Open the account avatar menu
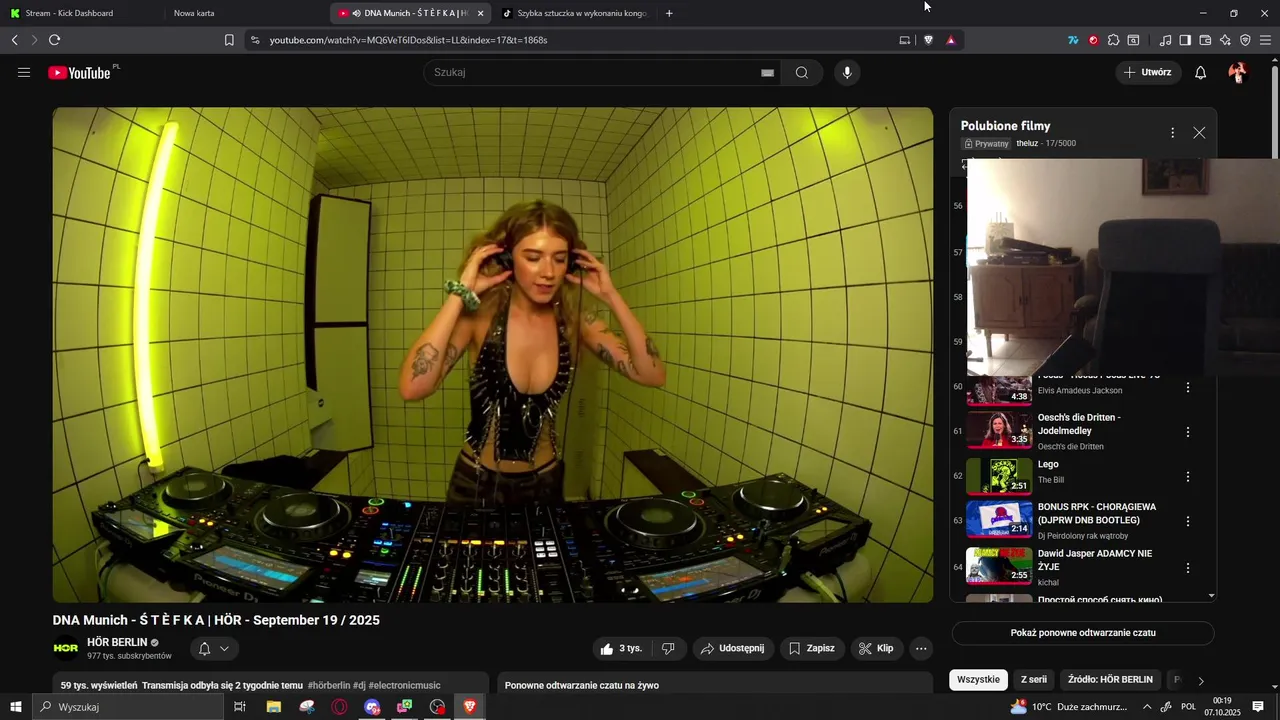Image resolution: width=1280 pixels, height=720 pixels. point(1238,72)
